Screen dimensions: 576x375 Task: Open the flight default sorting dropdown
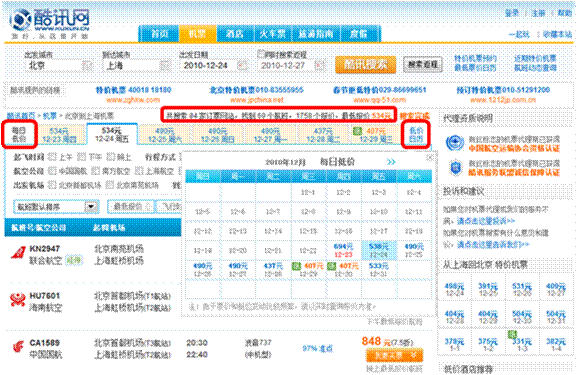click(x=55, y=207)
